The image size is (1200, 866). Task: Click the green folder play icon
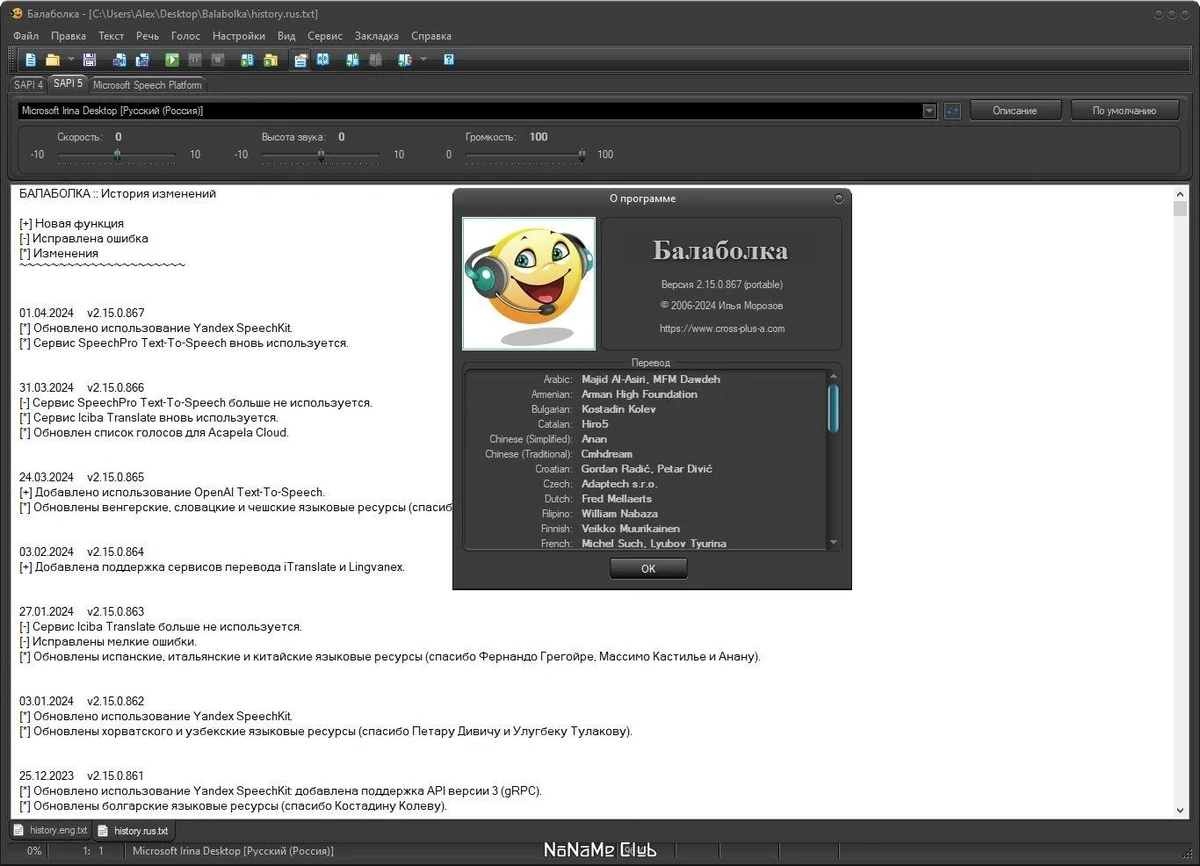click(270, 60)
